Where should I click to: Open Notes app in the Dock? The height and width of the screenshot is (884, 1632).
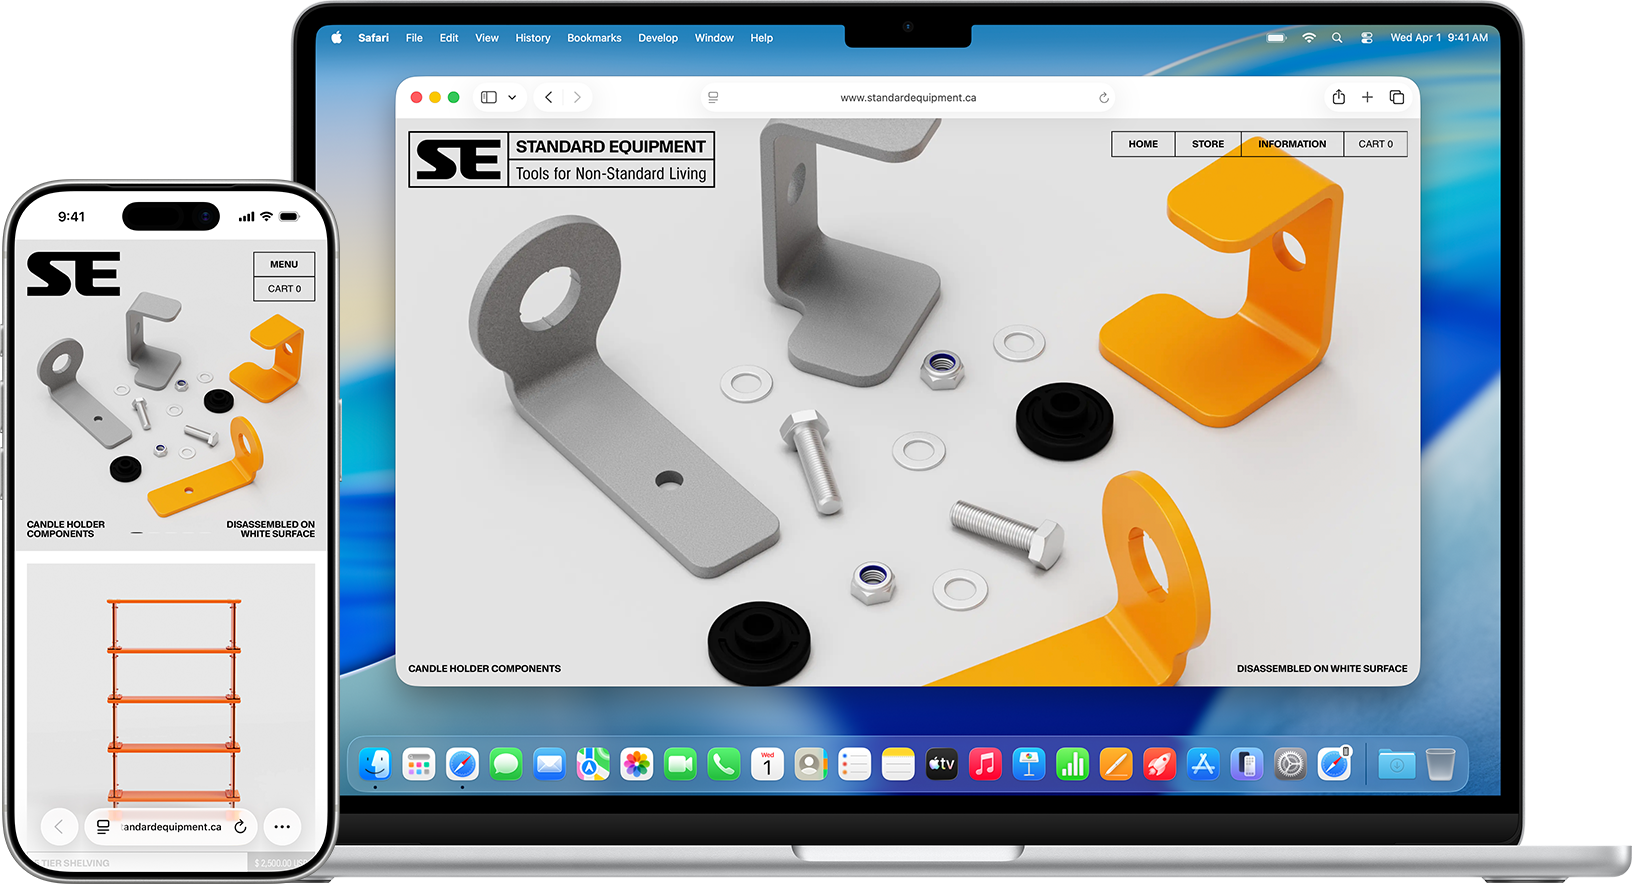pyautogui.click(x=898, y=765)
